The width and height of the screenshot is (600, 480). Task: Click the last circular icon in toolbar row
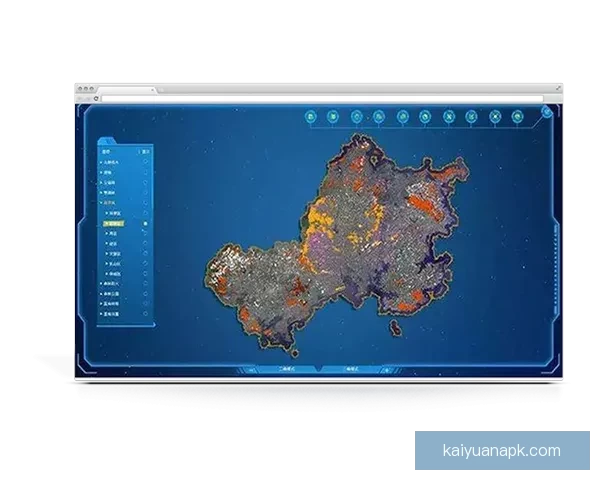[x=518, y=117]
